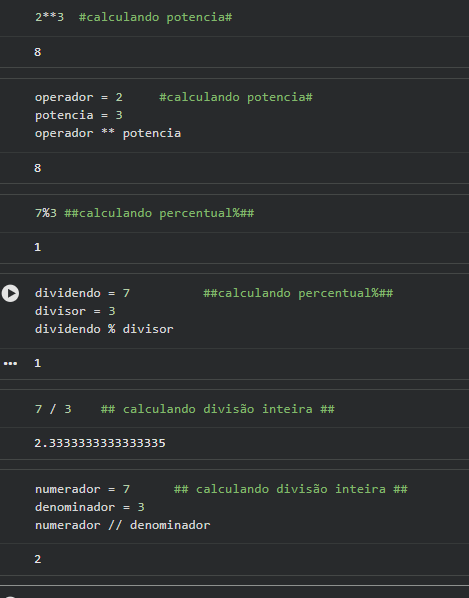The image size is (469, 598).
Task: Click the 'numerador = 7' assignment
Action: (x=82, y=489)
